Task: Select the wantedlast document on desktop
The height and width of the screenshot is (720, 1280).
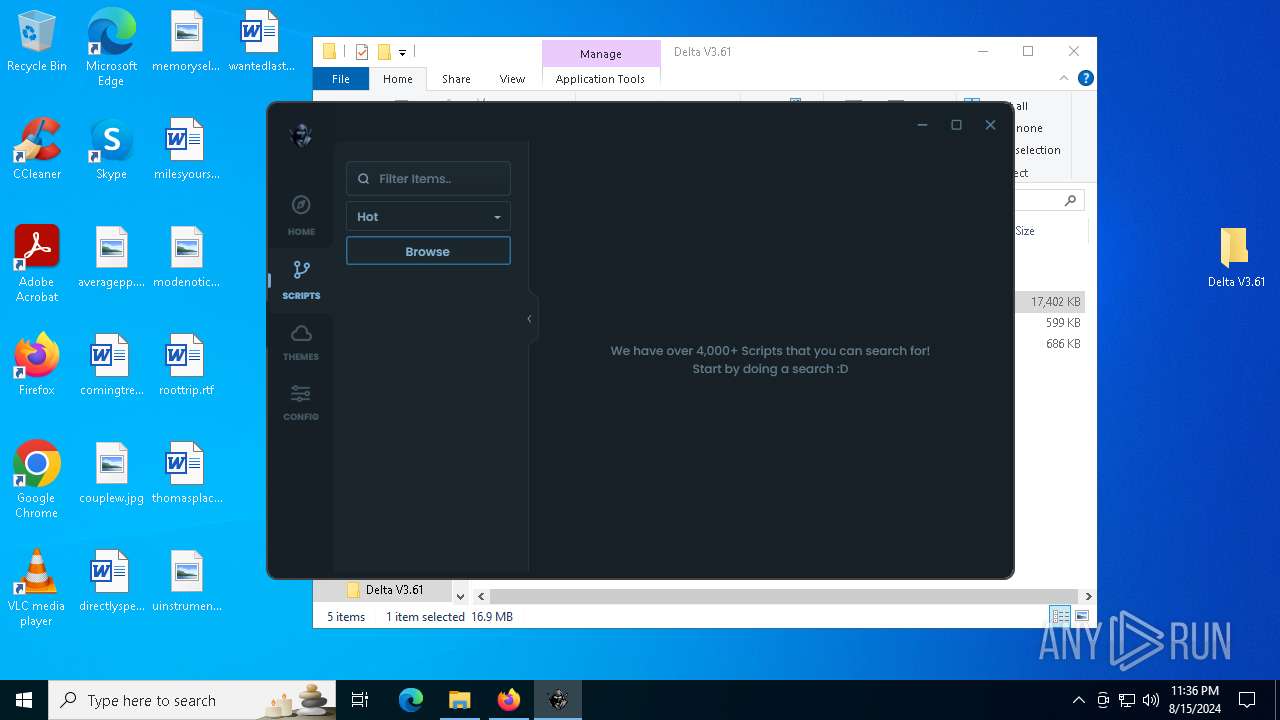Action: (261, 42)
